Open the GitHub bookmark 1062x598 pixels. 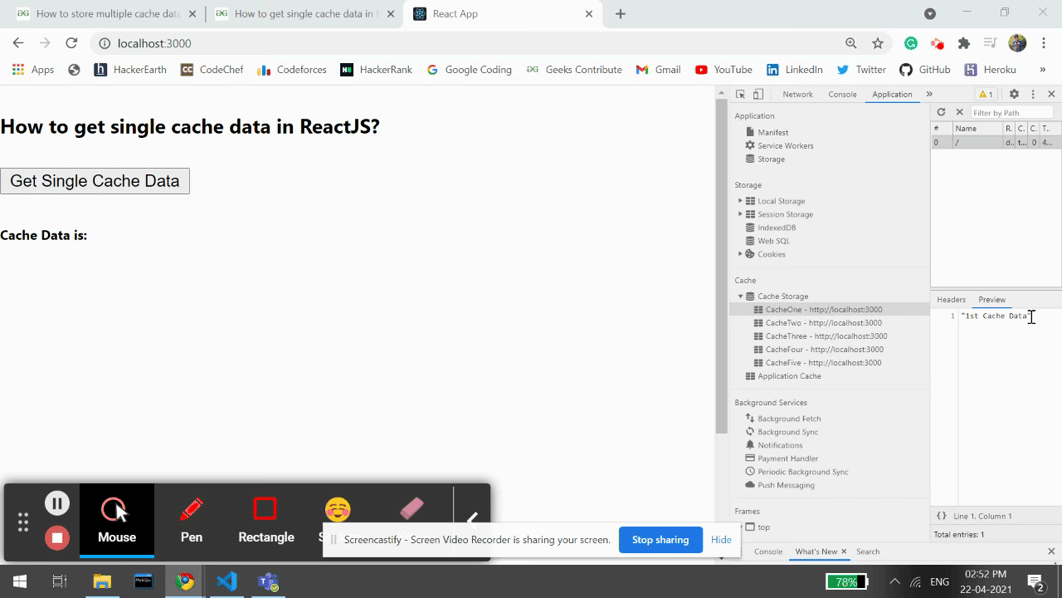point(925,70)
